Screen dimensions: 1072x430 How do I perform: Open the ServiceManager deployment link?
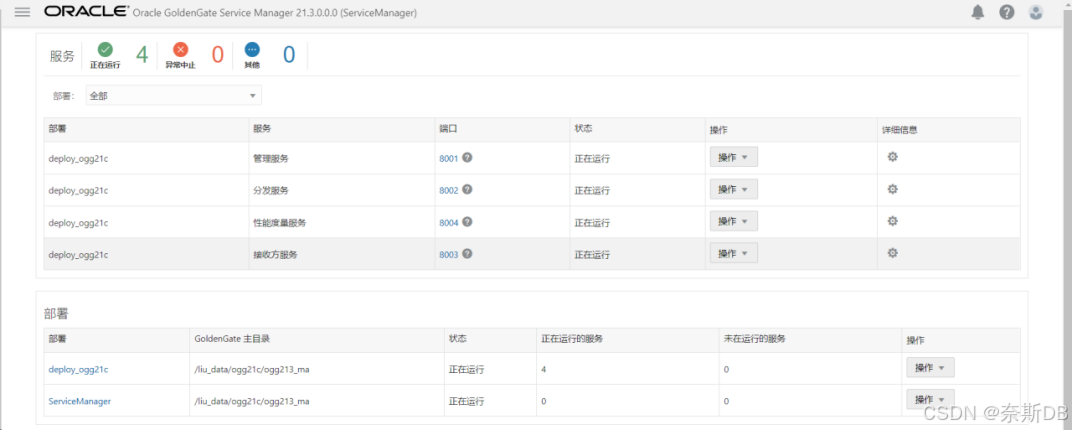tap(79, 401)
